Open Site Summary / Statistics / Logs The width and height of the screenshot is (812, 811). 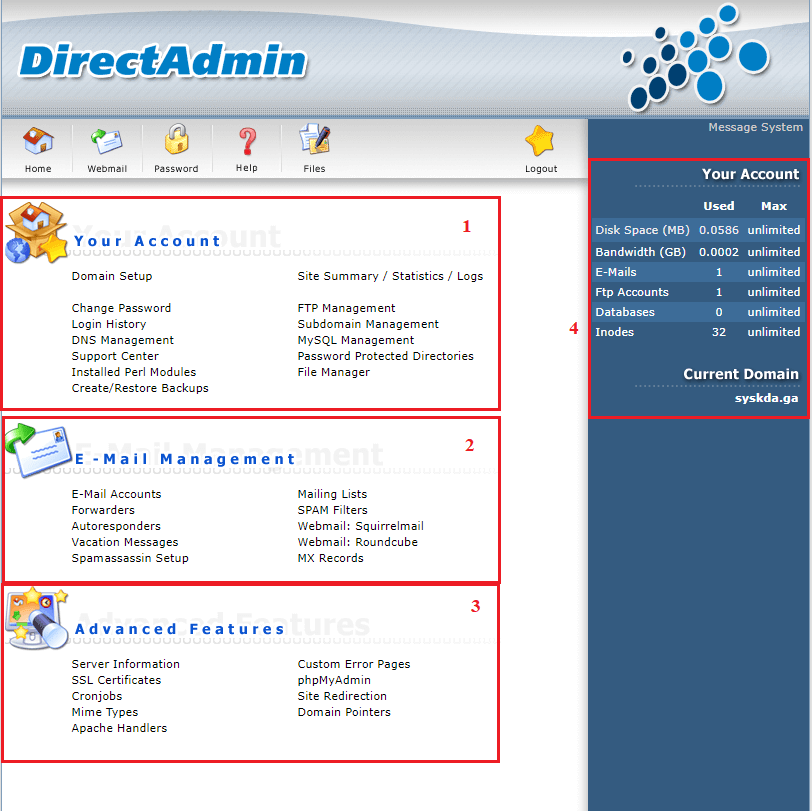click(390, 276)
